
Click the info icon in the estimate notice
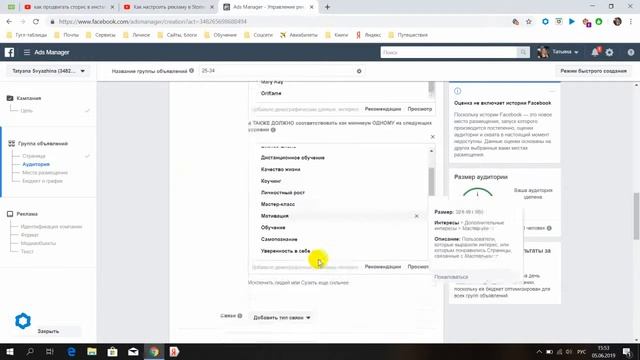[458, 91]
